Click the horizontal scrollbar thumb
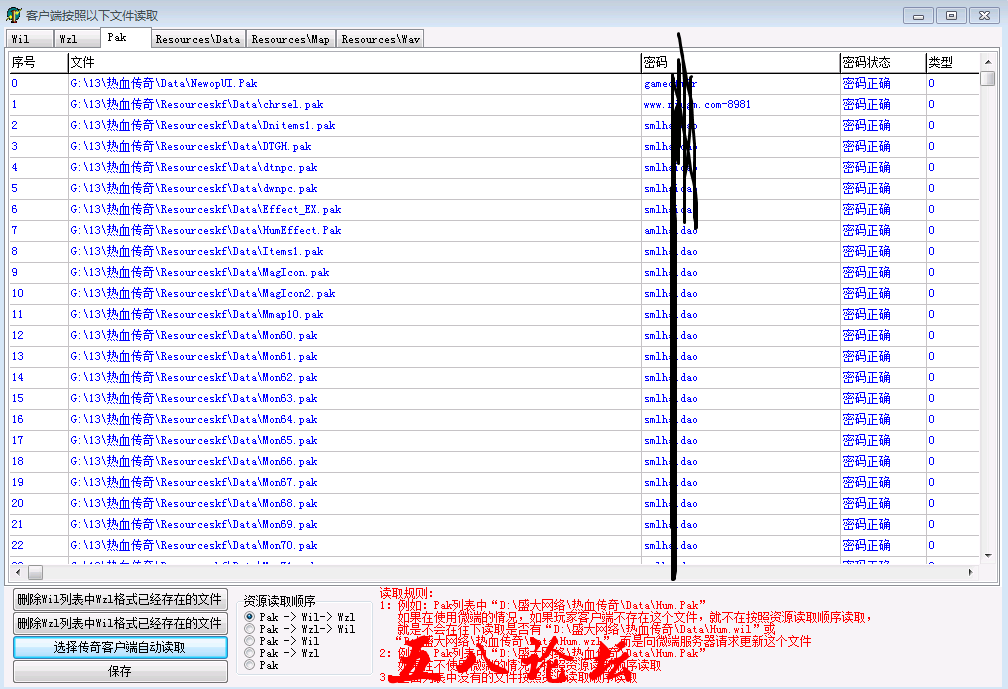1008x689 pixels. click(35, 572)
